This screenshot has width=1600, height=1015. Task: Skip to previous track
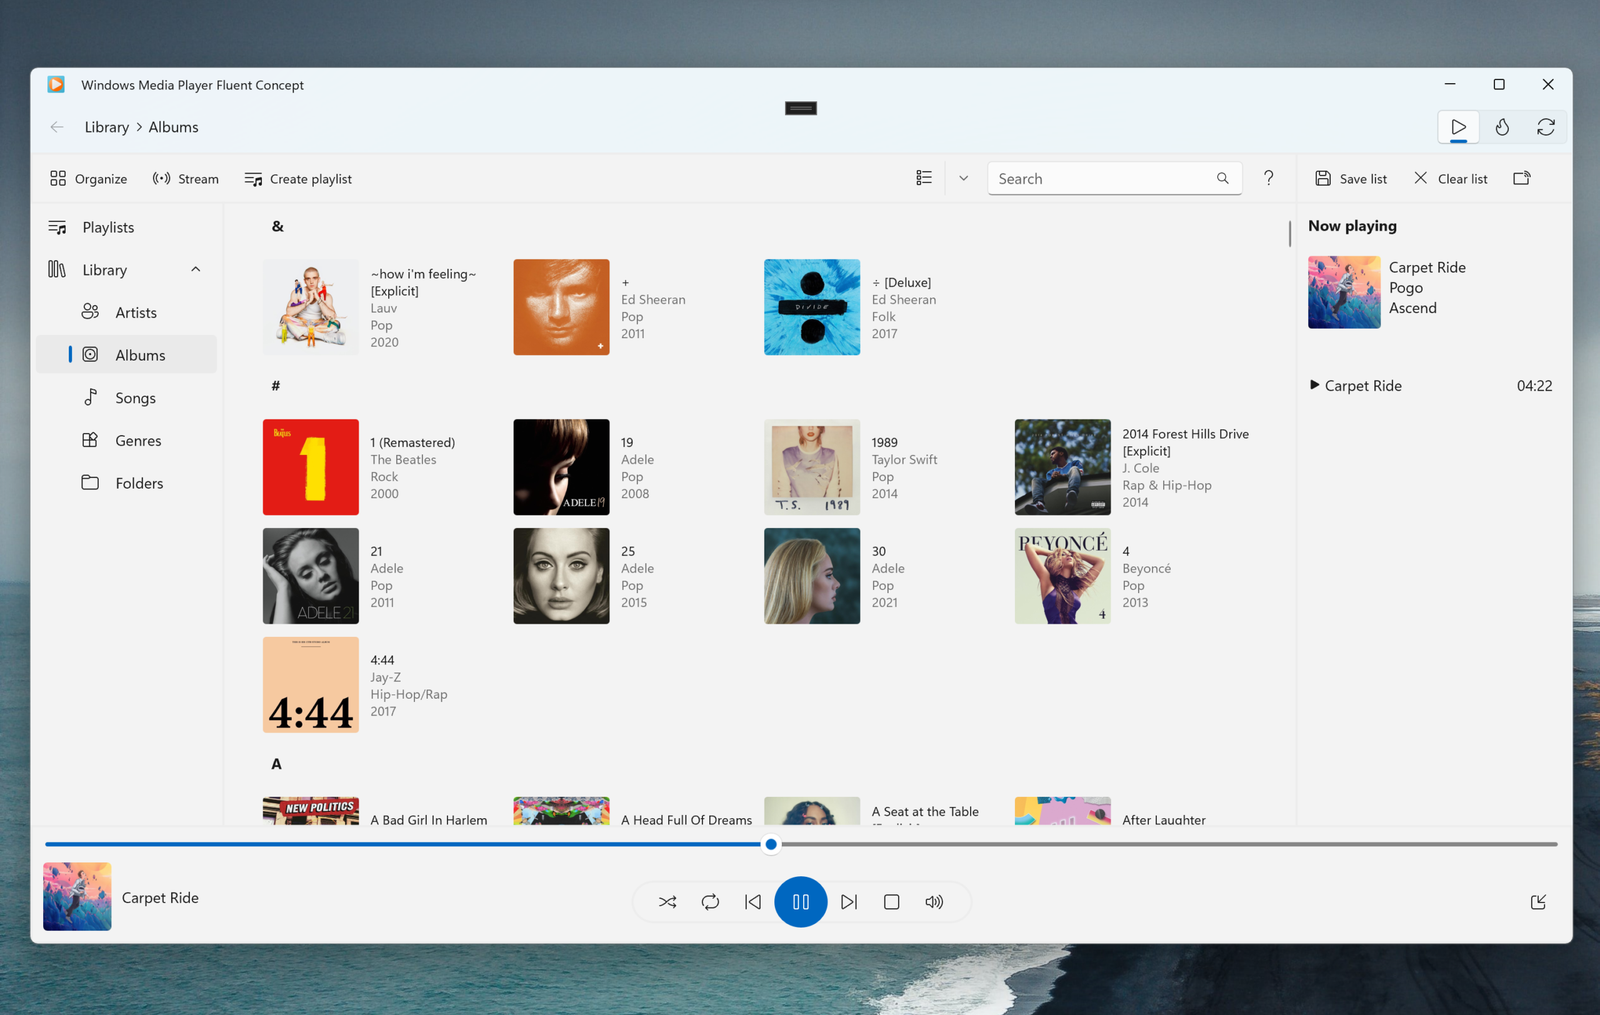[753, 902]
